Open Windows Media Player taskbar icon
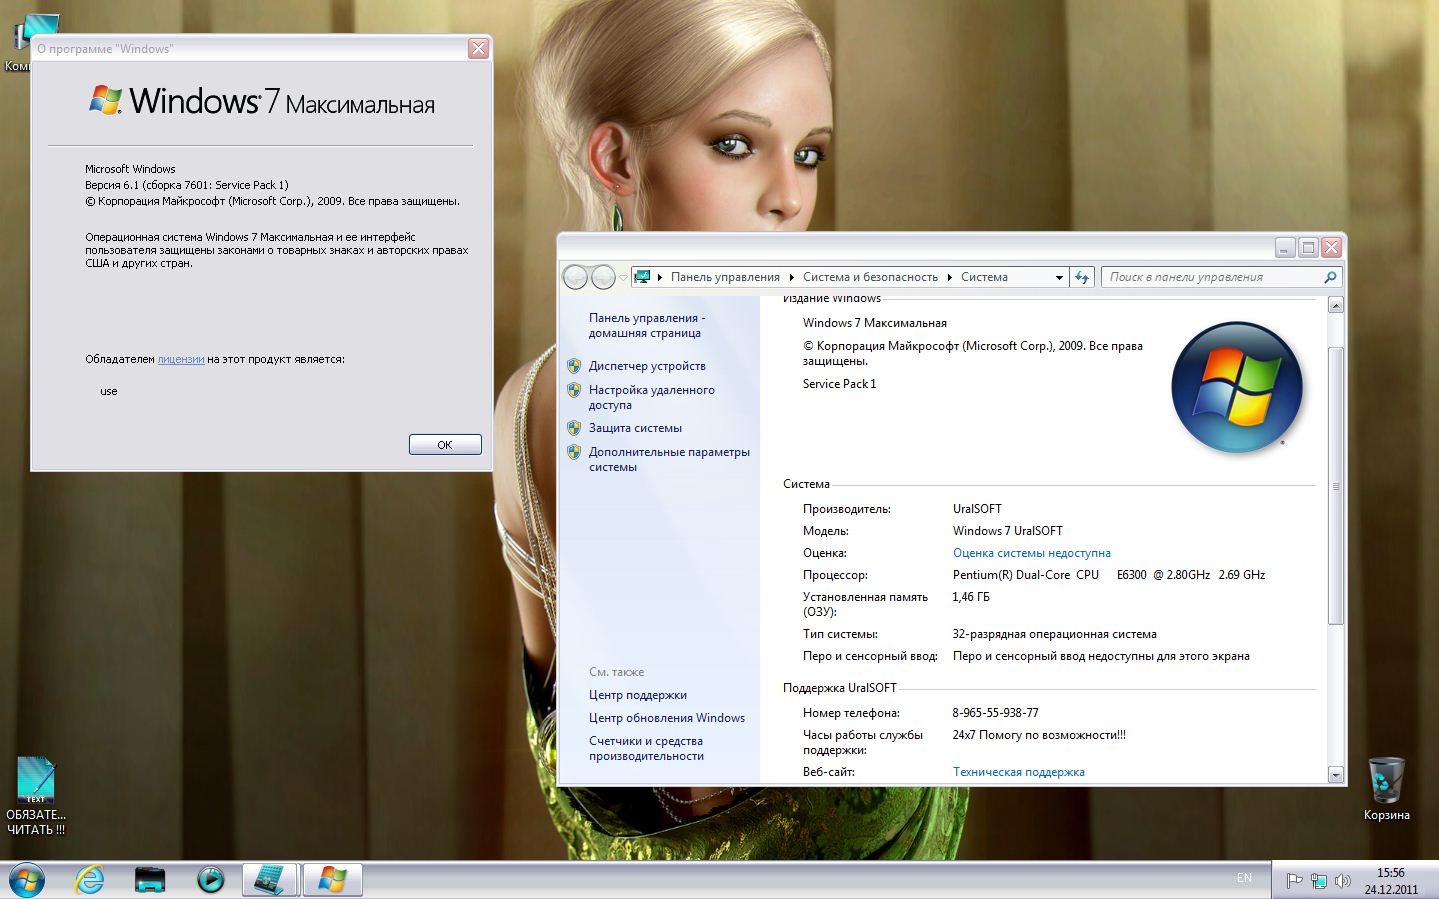Image resolution: width=1439 pixels, height=899 pixels. (210, 880)
